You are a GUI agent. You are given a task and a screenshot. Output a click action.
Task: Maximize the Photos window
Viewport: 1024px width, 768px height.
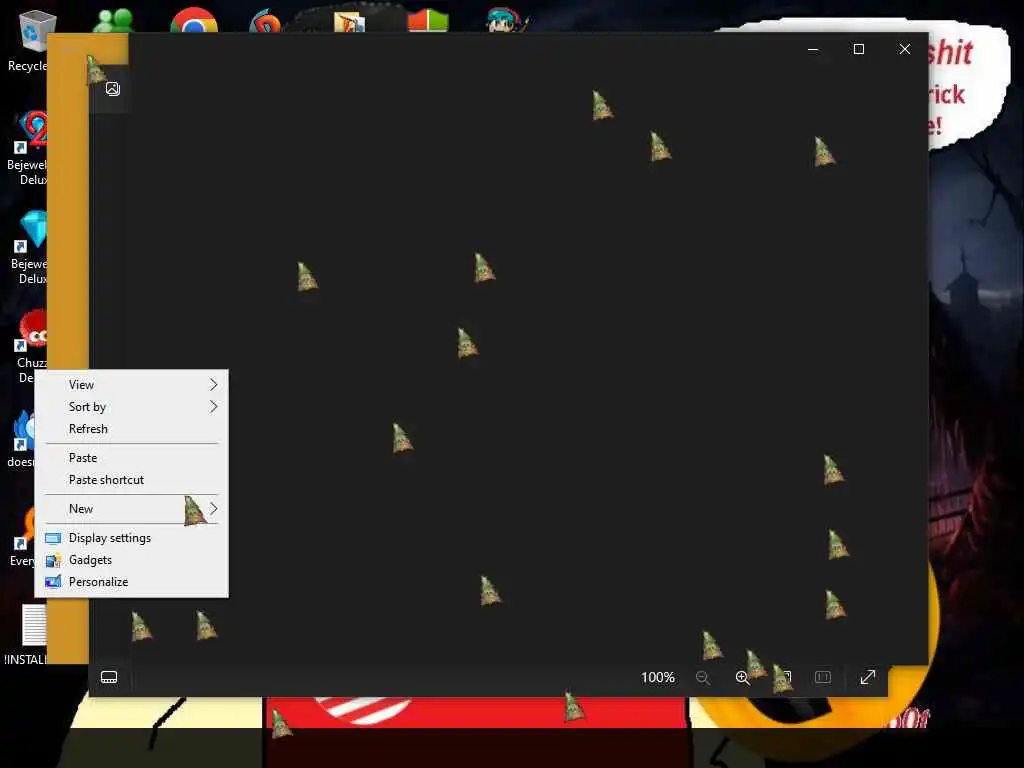point(859,49)
